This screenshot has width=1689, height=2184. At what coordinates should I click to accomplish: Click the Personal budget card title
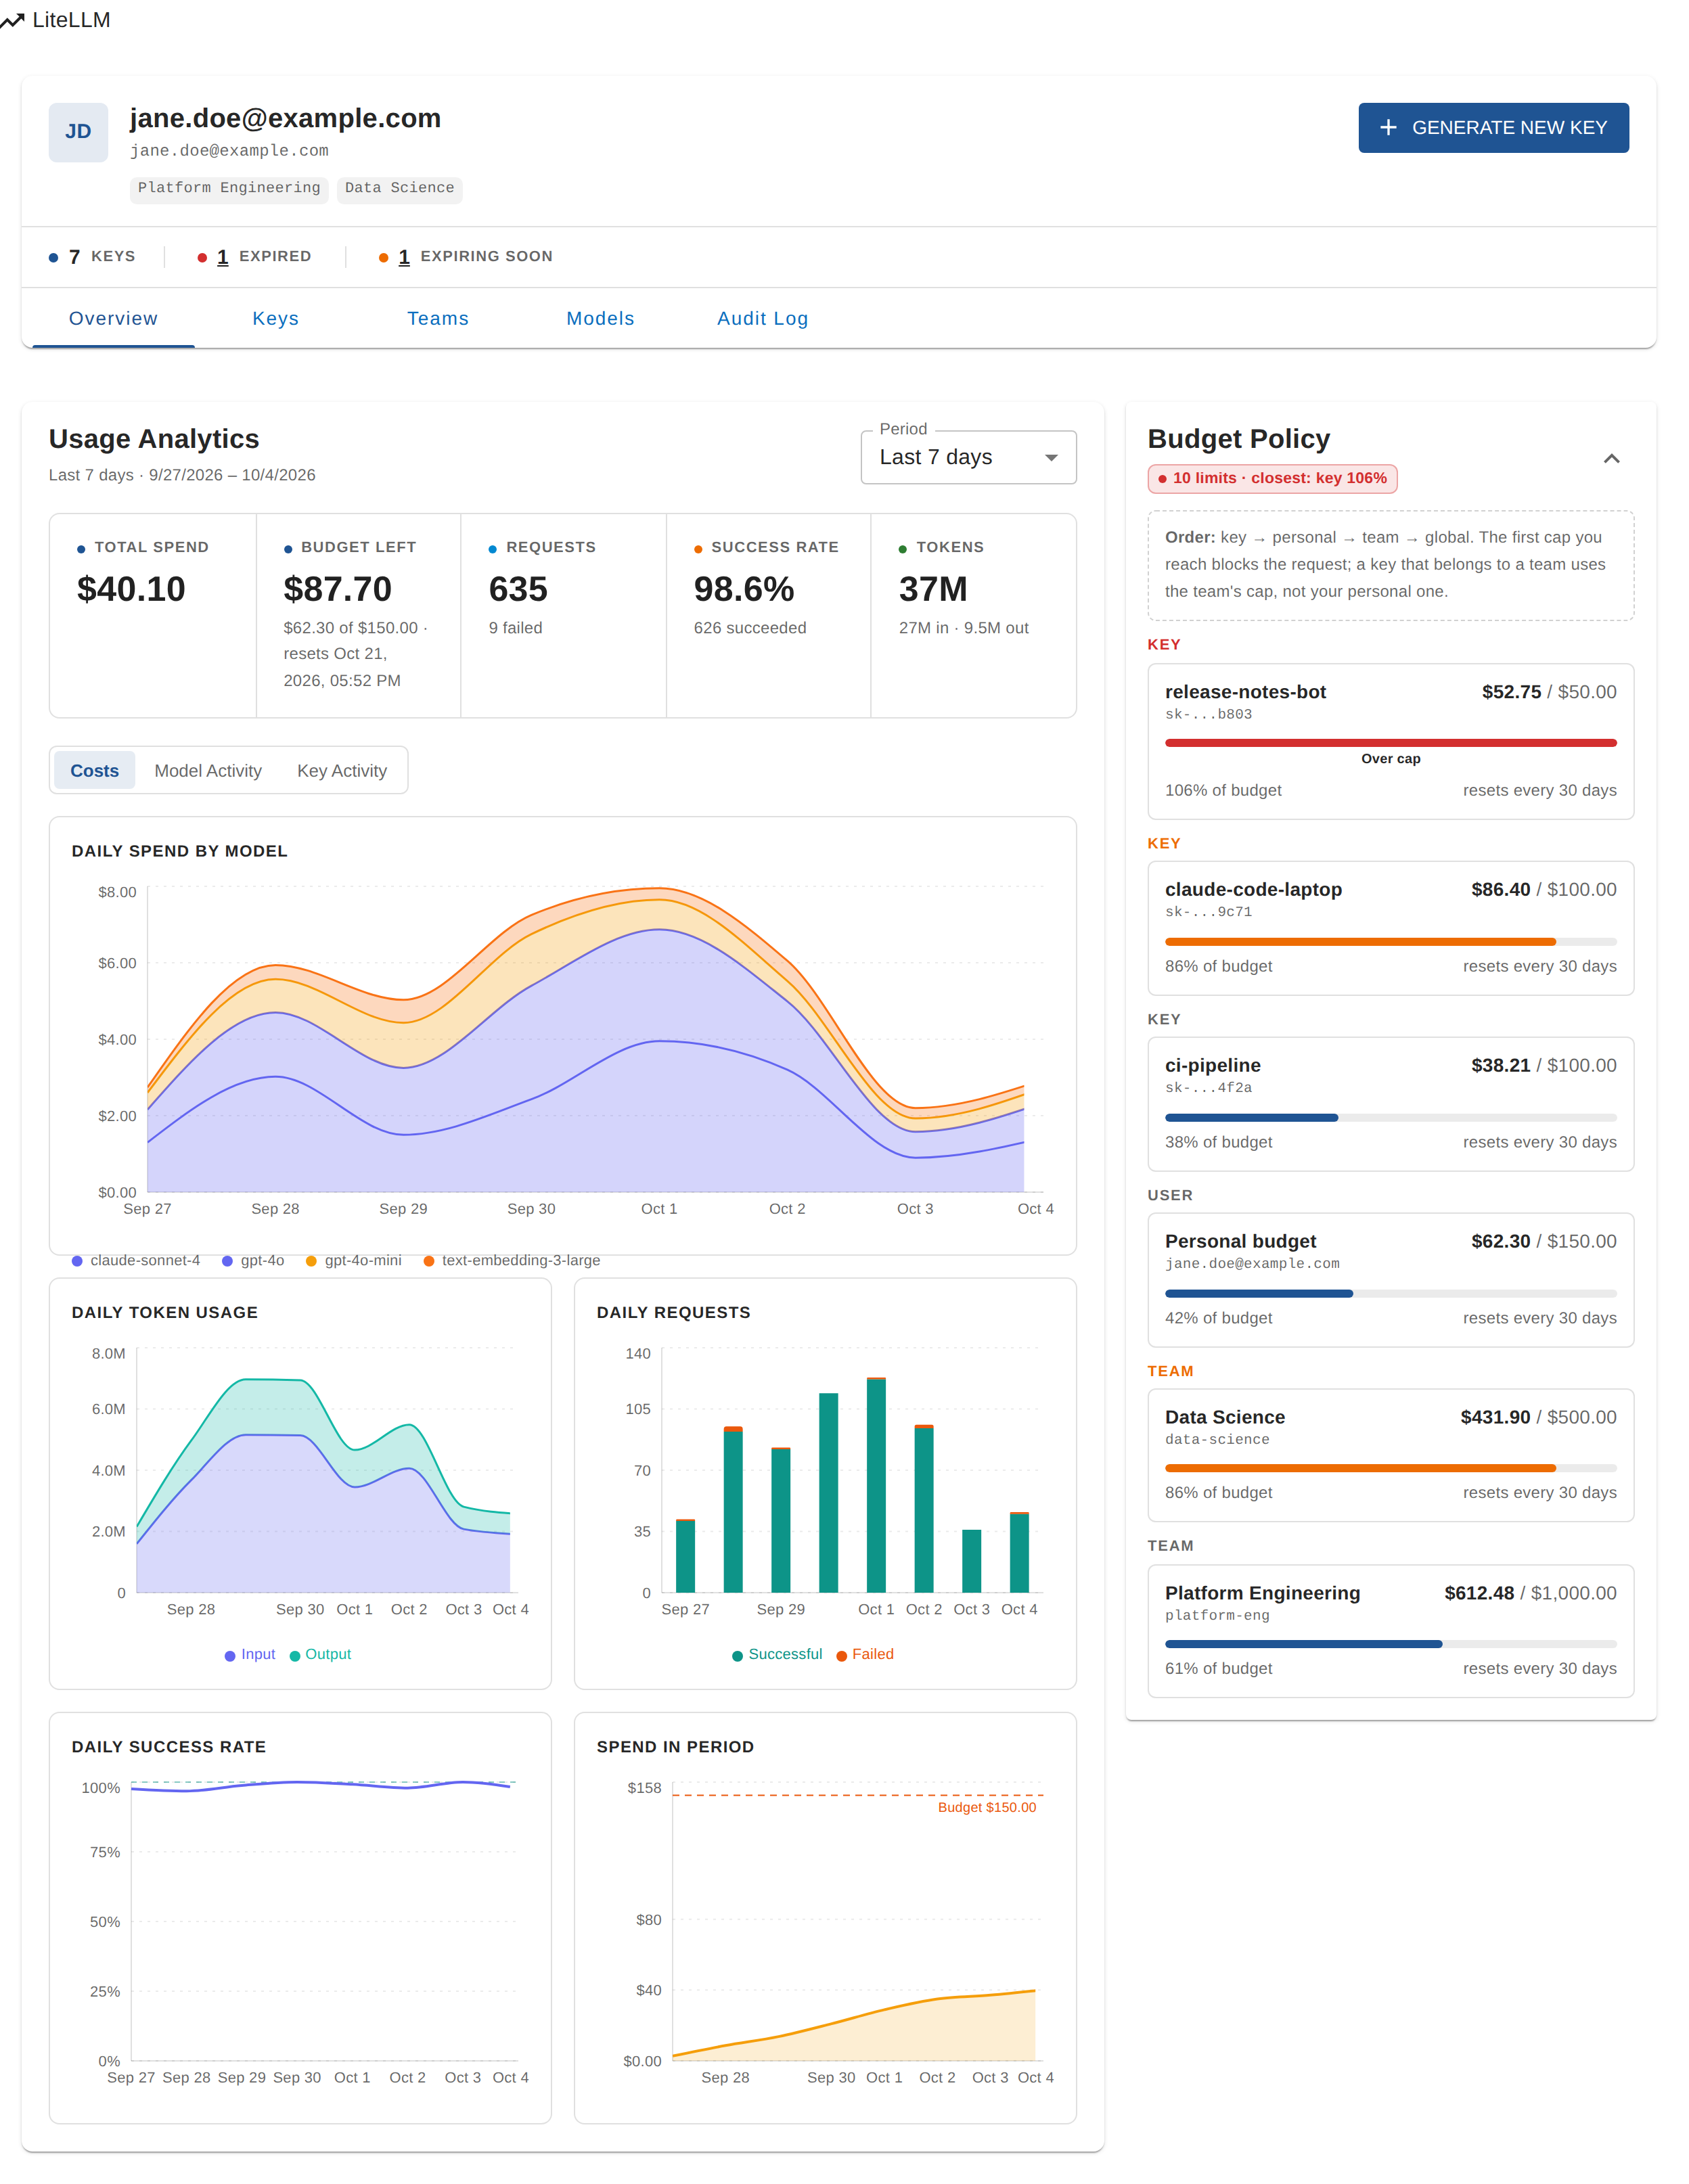coord(1240,1241)
